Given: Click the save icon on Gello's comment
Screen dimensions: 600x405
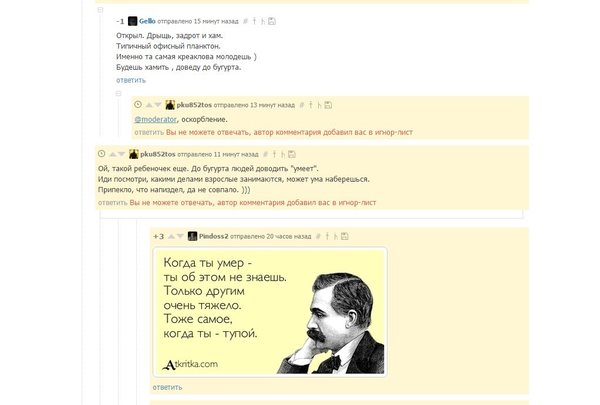Looking at the screenshot, I should tap(272, 21).
